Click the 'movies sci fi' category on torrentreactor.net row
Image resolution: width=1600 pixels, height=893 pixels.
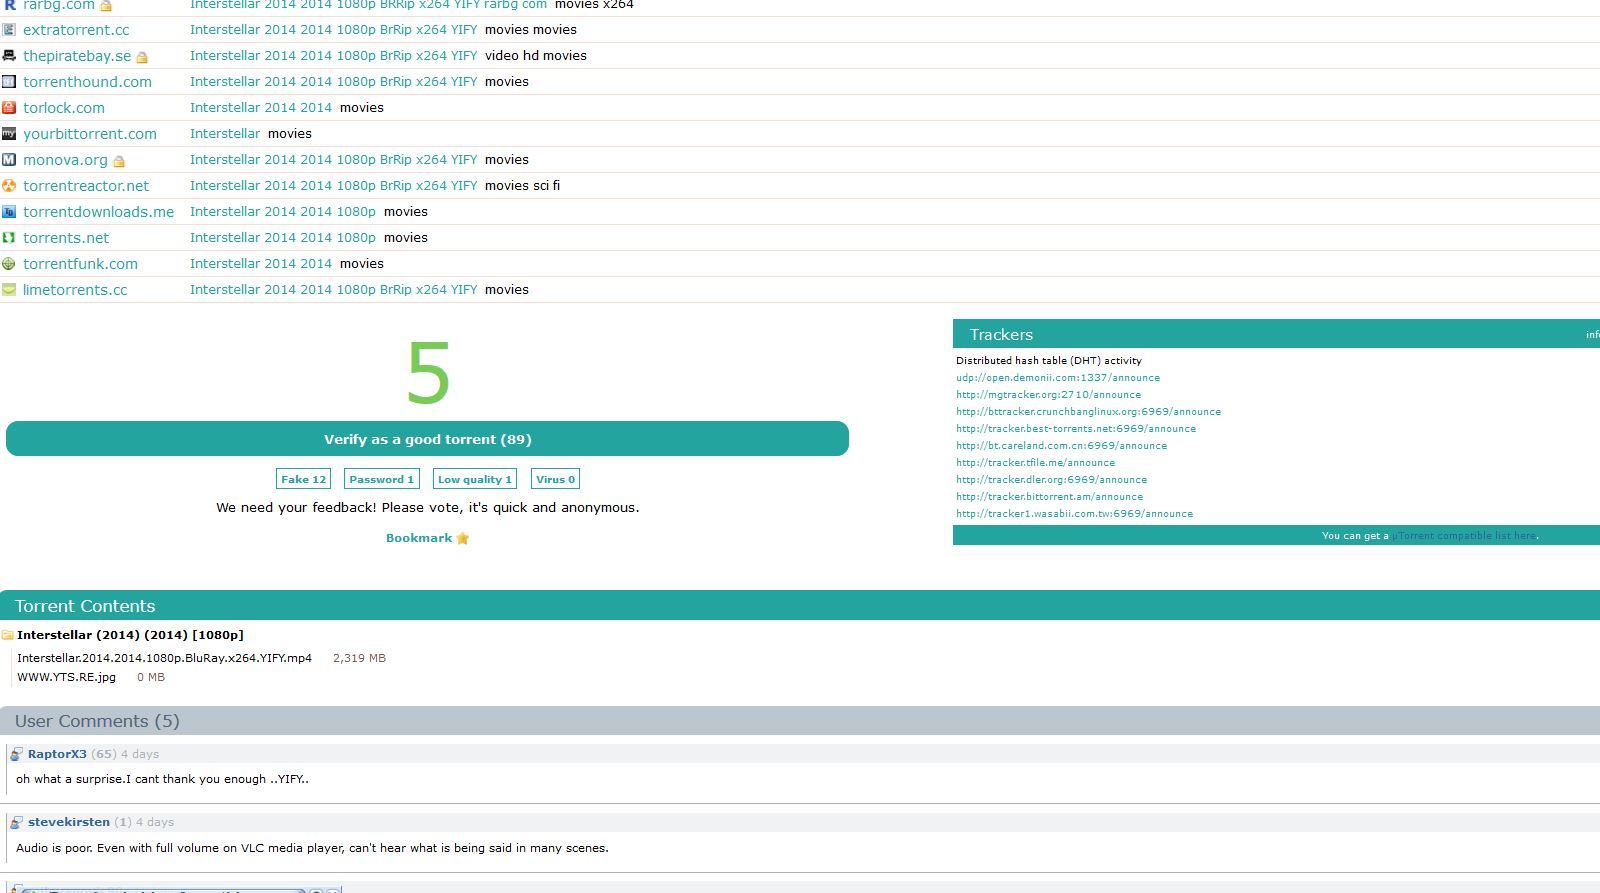tap(522, 185)
